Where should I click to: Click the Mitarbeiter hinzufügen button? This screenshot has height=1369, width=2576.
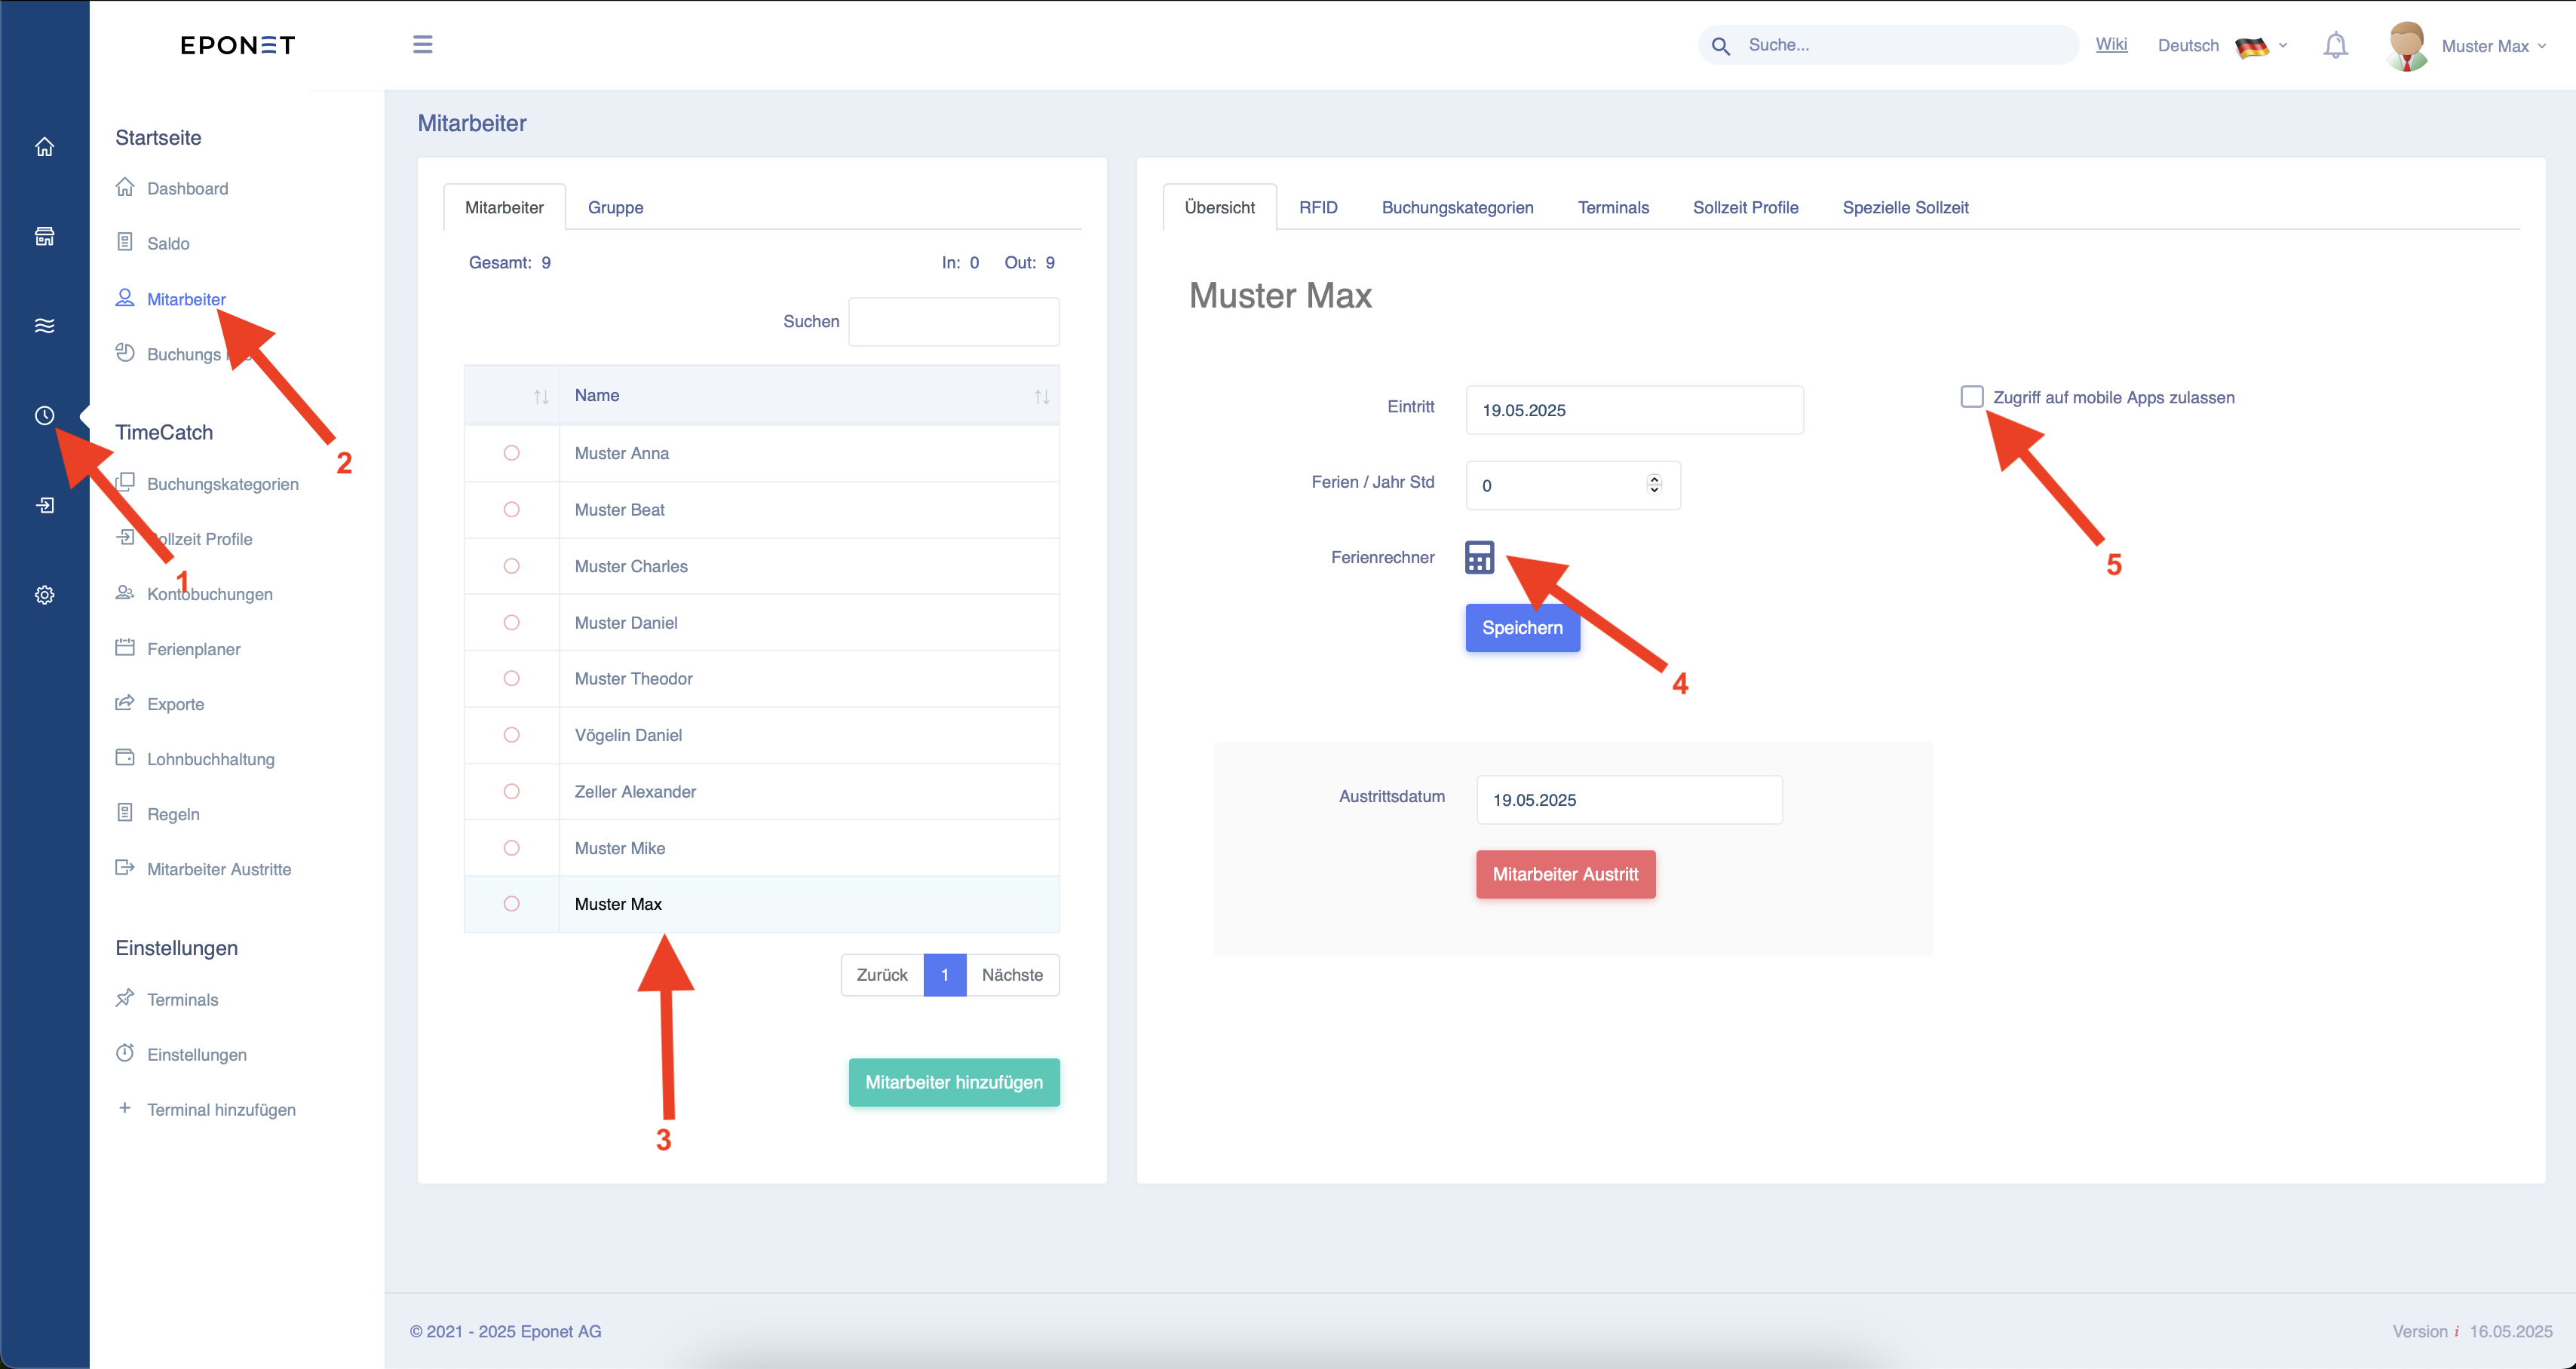pyautogui.click(x=954, y=1082)
